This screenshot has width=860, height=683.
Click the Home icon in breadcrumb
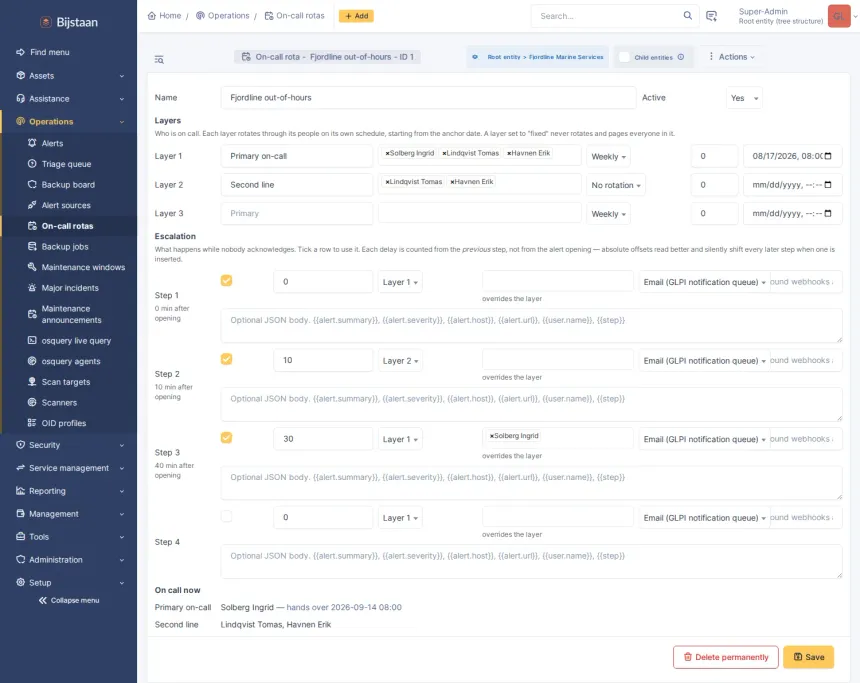(152, 16)
